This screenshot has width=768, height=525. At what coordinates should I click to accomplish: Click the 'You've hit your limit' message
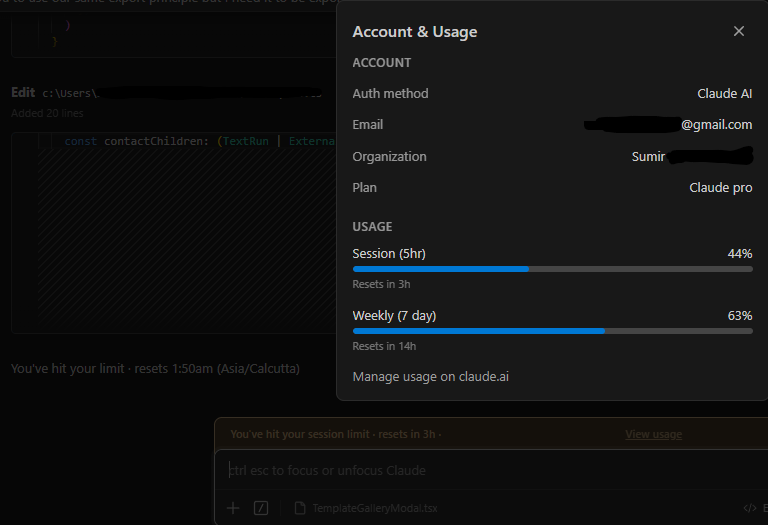[155, 368]
